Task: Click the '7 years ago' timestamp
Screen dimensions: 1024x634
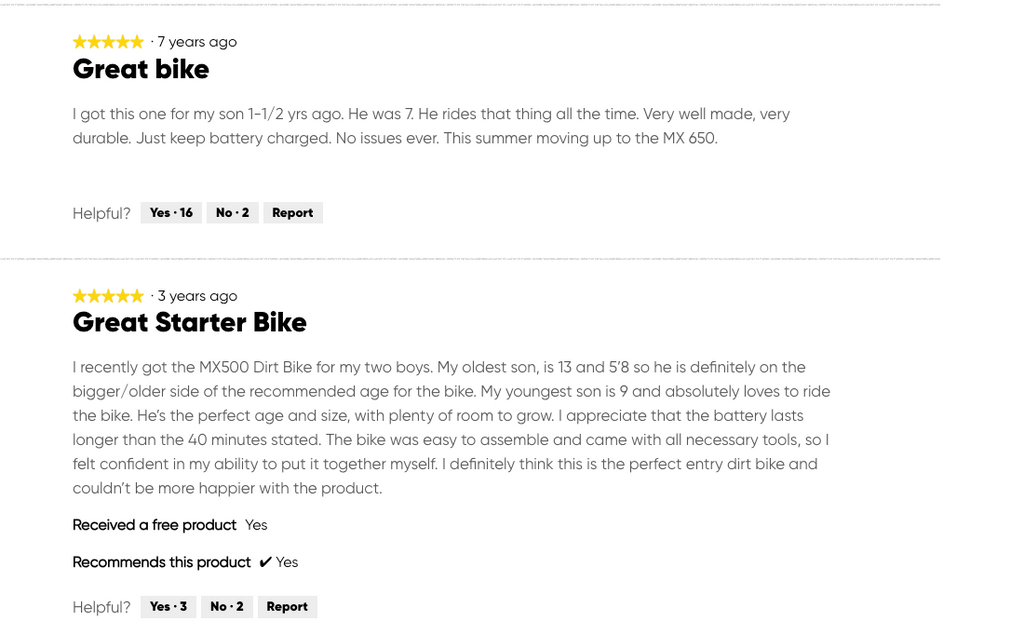Action: pos(197,42)
